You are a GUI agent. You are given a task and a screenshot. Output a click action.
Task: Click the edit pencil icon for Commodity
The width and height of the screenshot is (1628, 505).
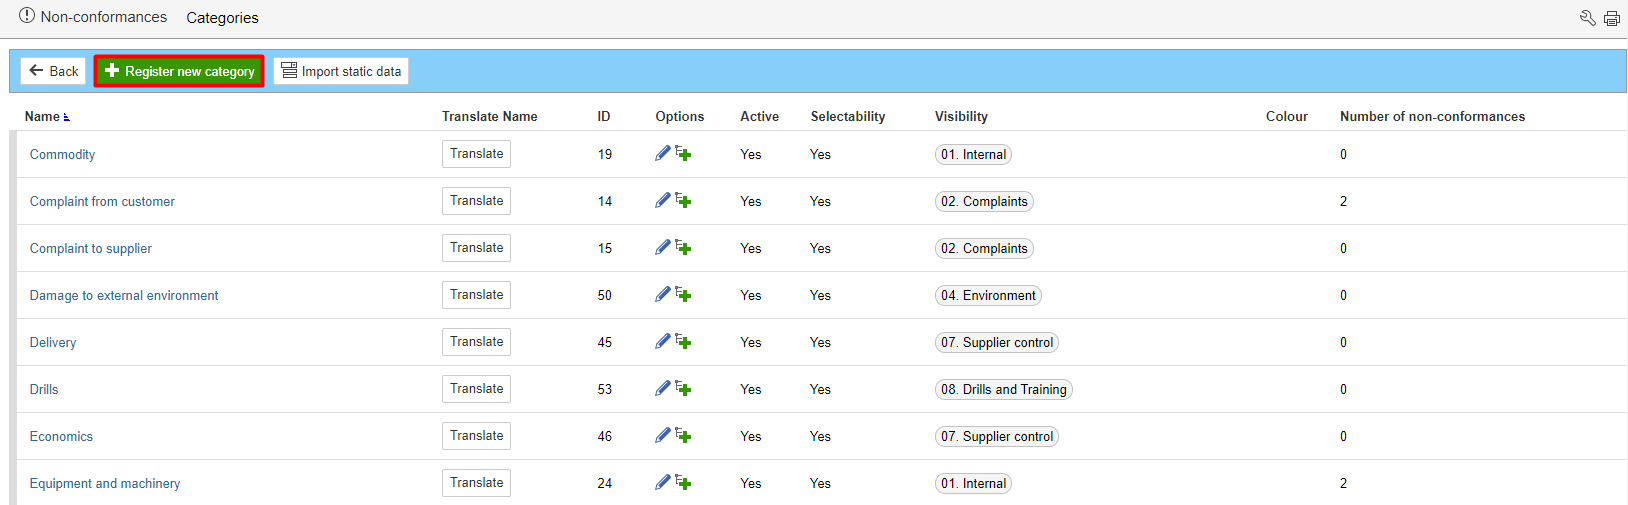pyautogui.click(x=662, y=153)
